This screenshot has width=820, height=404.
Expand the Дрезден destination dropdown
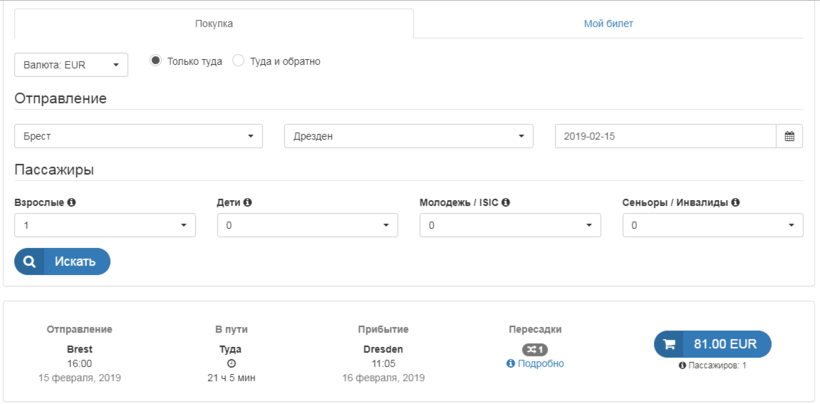(x=408, y=136)
